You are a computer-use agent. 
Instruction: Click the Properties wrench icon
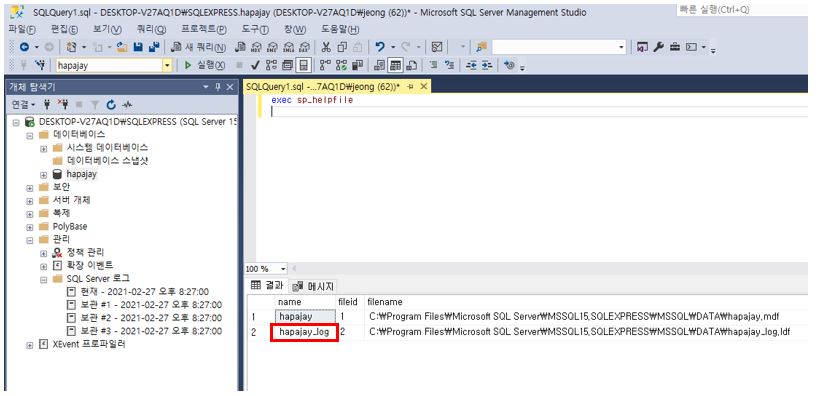[658, 47]
